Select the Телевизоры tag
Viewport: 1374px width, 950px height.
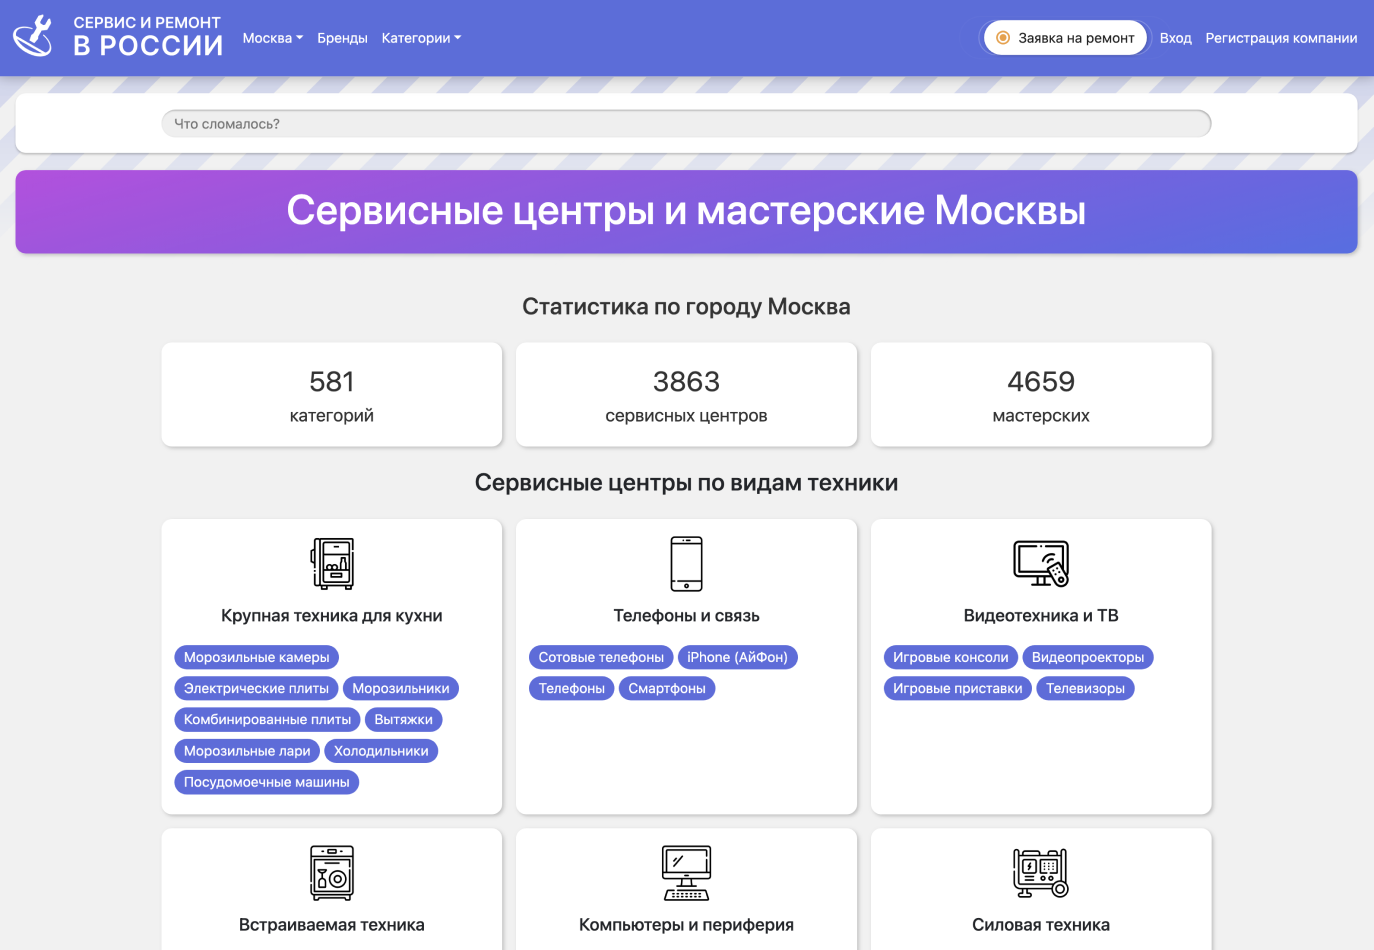pyautogui.click(x=1085, y=688)
